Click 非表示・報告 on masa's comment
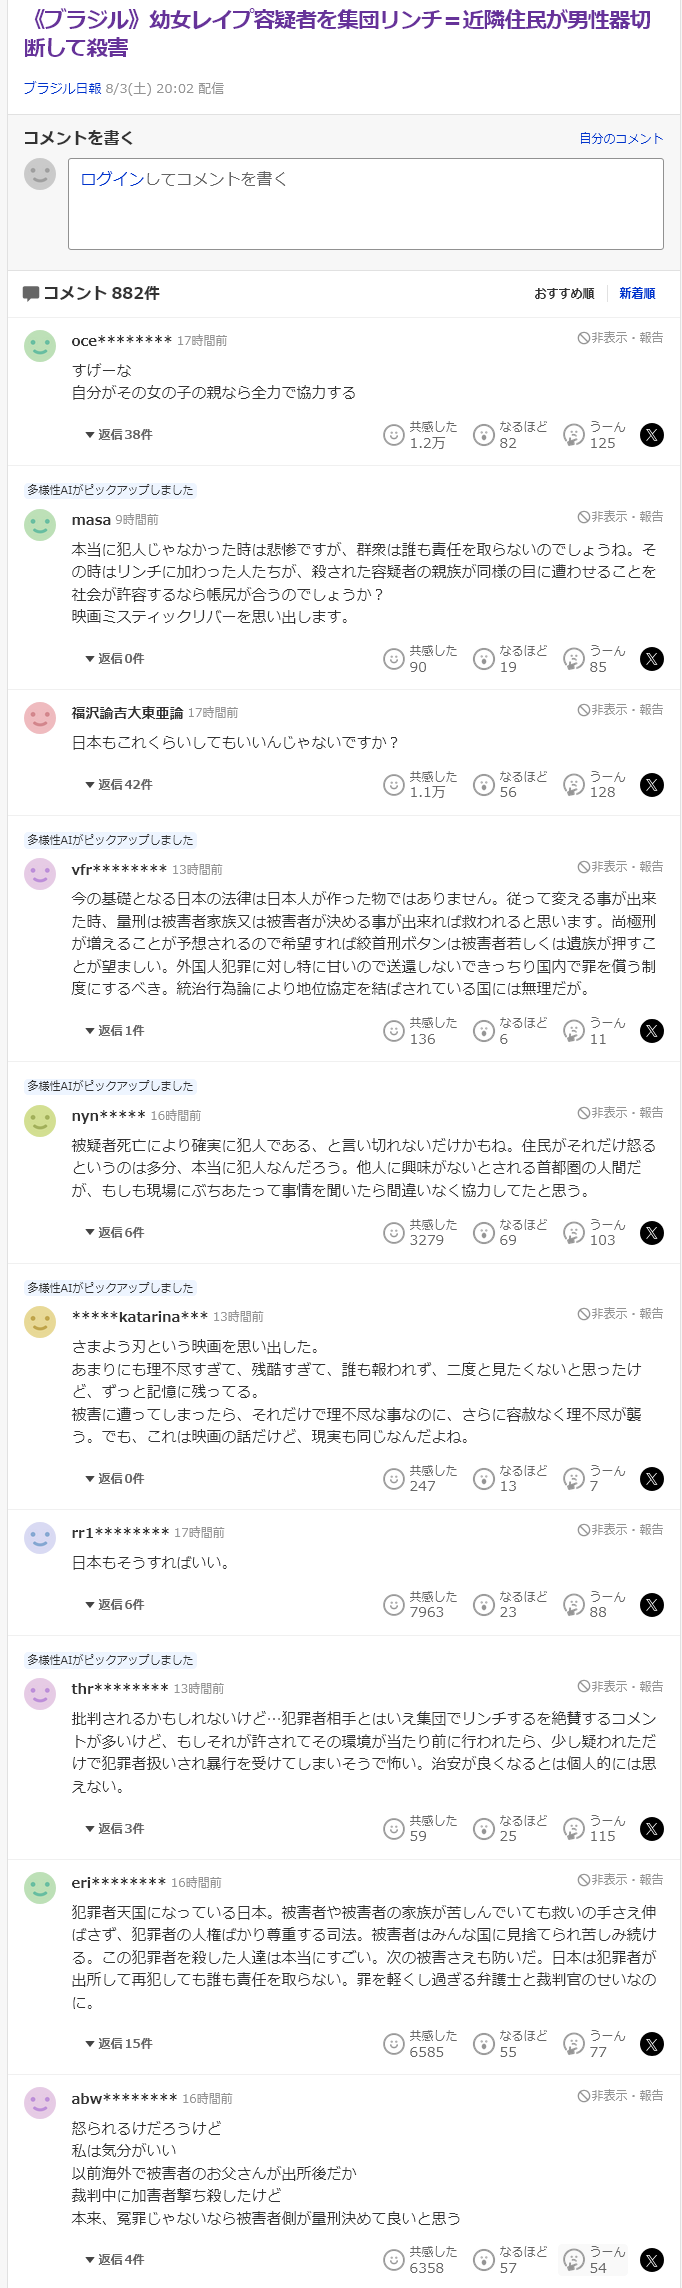 click(620, 517)
